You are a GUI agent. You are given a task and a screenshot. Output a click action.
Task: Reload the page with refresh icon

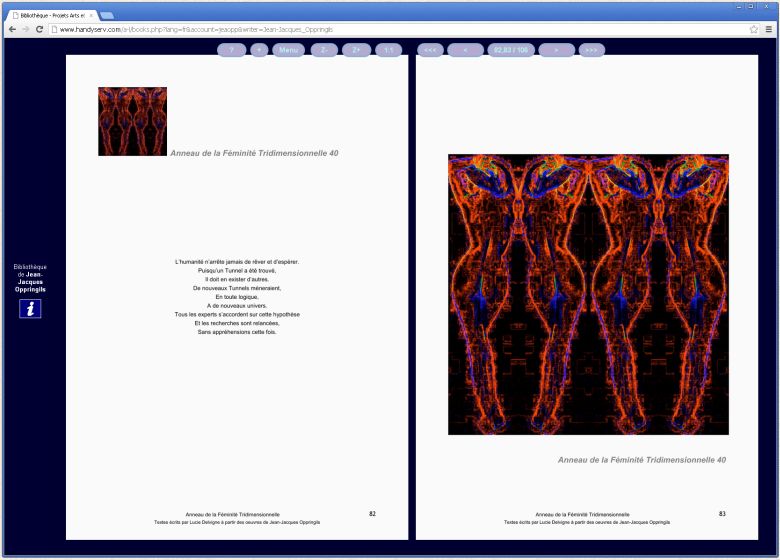pyautogui.click(x=40, y=29)
